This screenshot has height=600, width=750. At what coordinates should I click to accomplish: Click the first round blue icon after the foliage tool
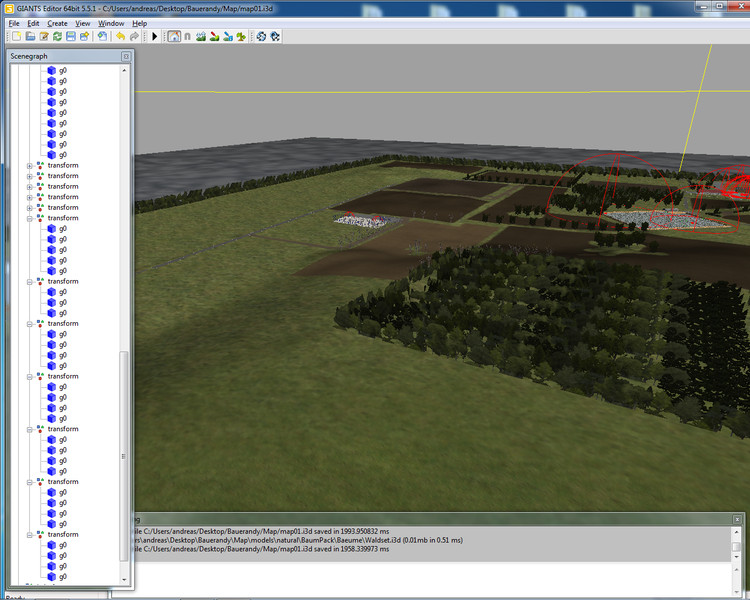click(x=261, y=36)
